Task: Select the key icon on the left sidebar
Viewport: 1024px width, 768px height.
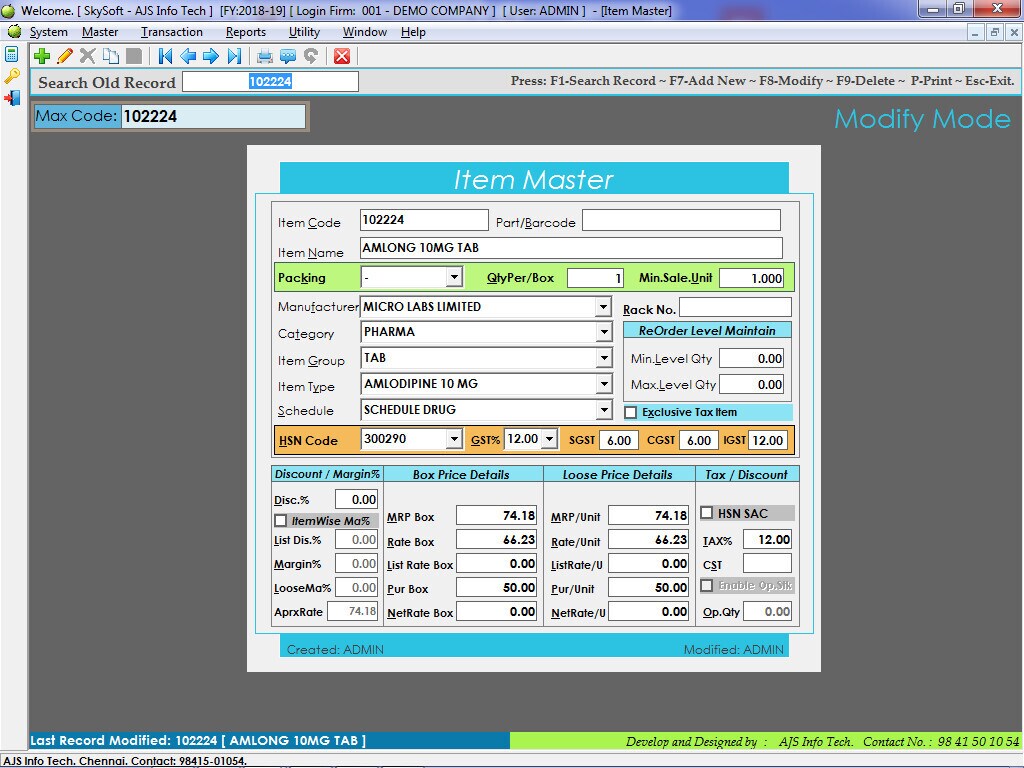Action: click(x=11, y=74)
